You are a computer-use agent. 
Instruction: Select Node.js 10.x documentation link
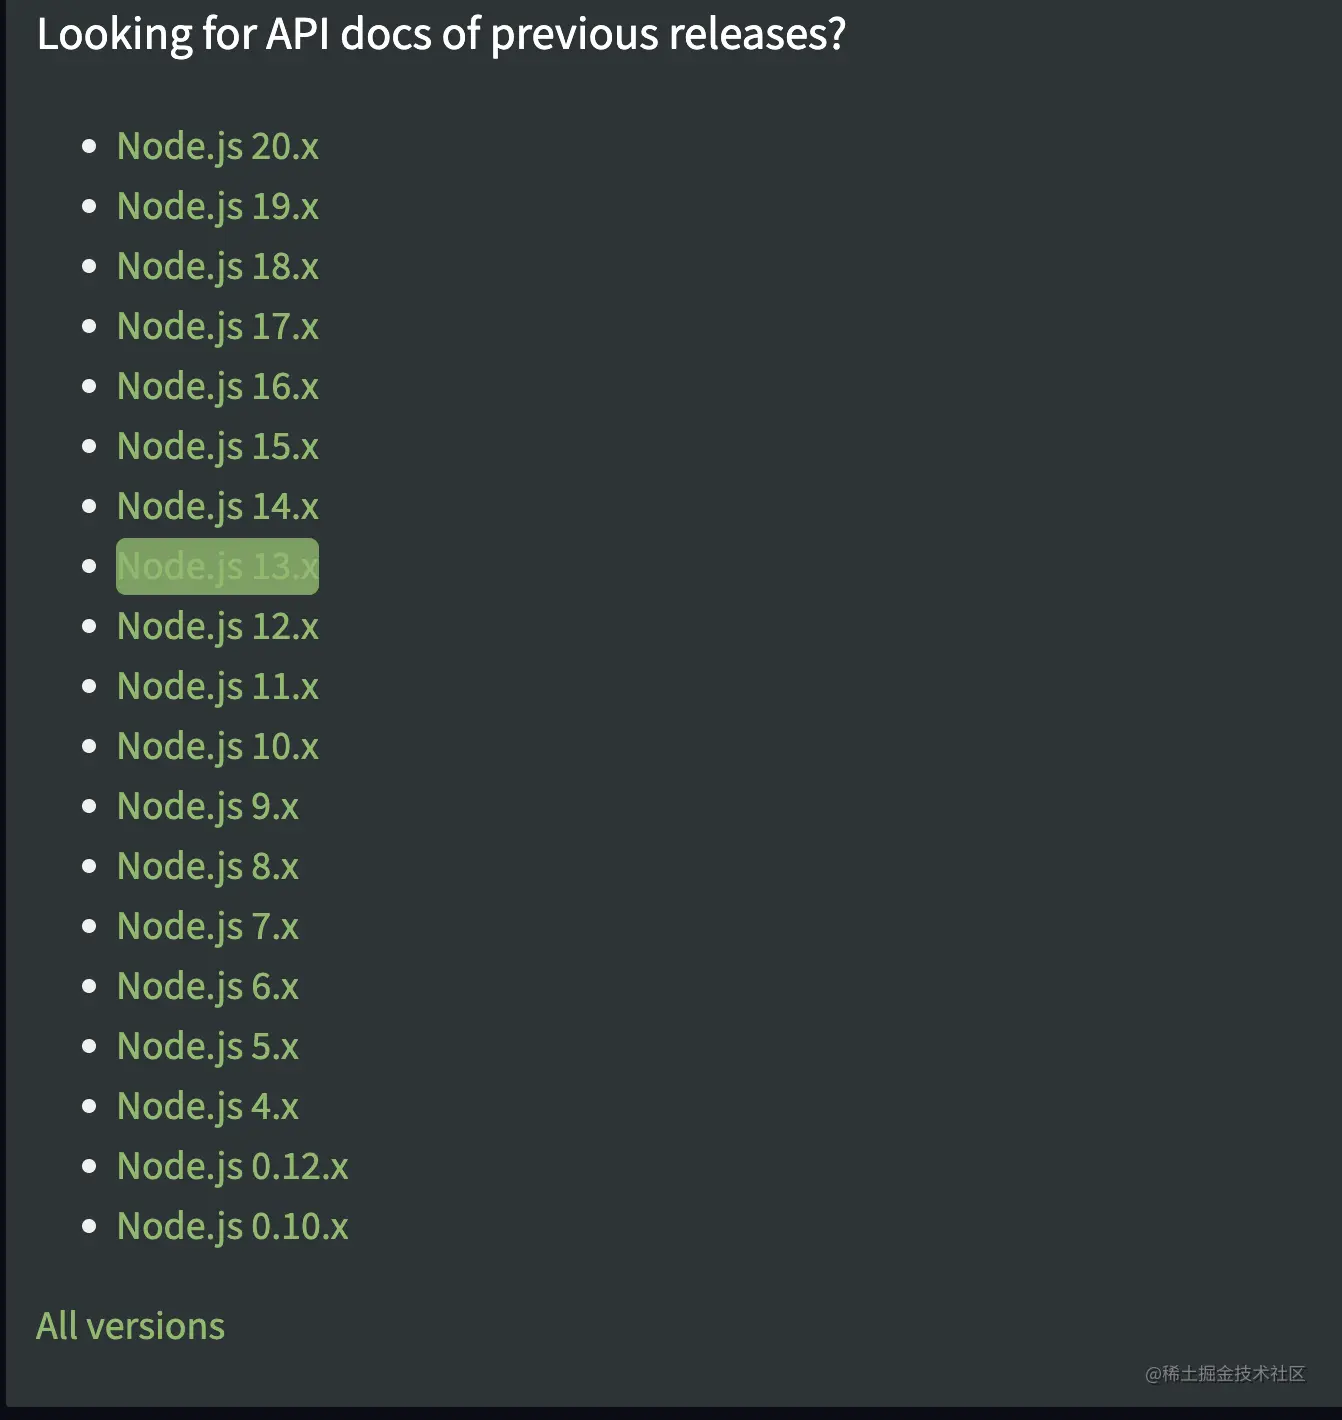tap(217, 747)
